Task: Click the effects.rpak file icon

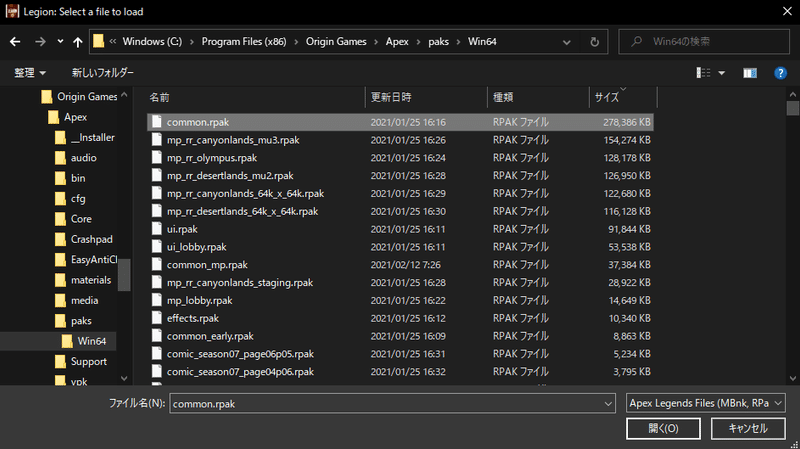Action: tap(157, 318)
